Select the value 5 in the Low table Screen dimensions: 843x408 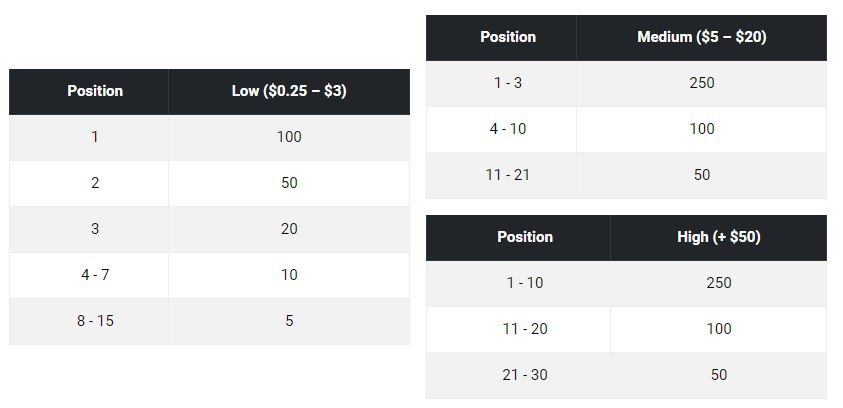[x=289, y=321]
